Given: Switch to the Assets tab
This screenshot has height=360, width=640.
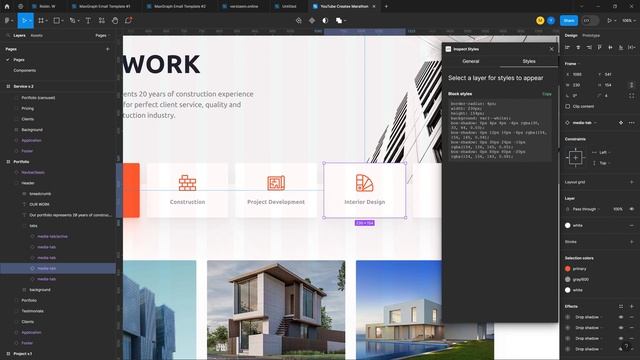Looking at the screenshot, I should (36, 36).
